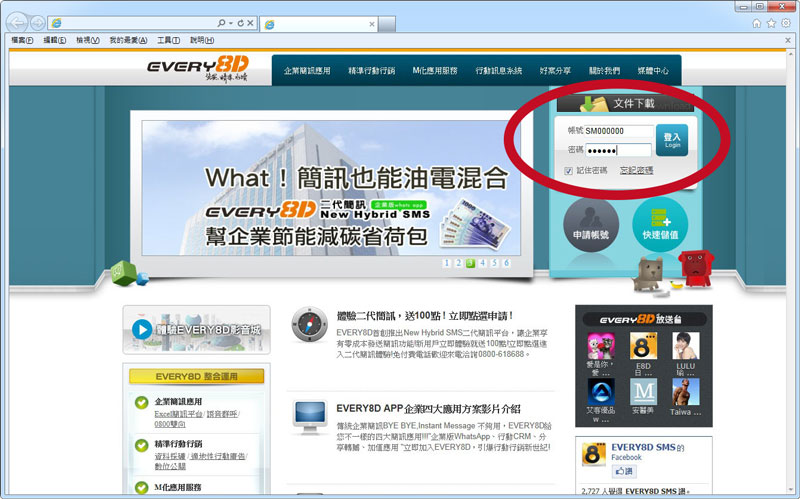
Task: Open the 檢視(V) menu
Action: point(88,40)
